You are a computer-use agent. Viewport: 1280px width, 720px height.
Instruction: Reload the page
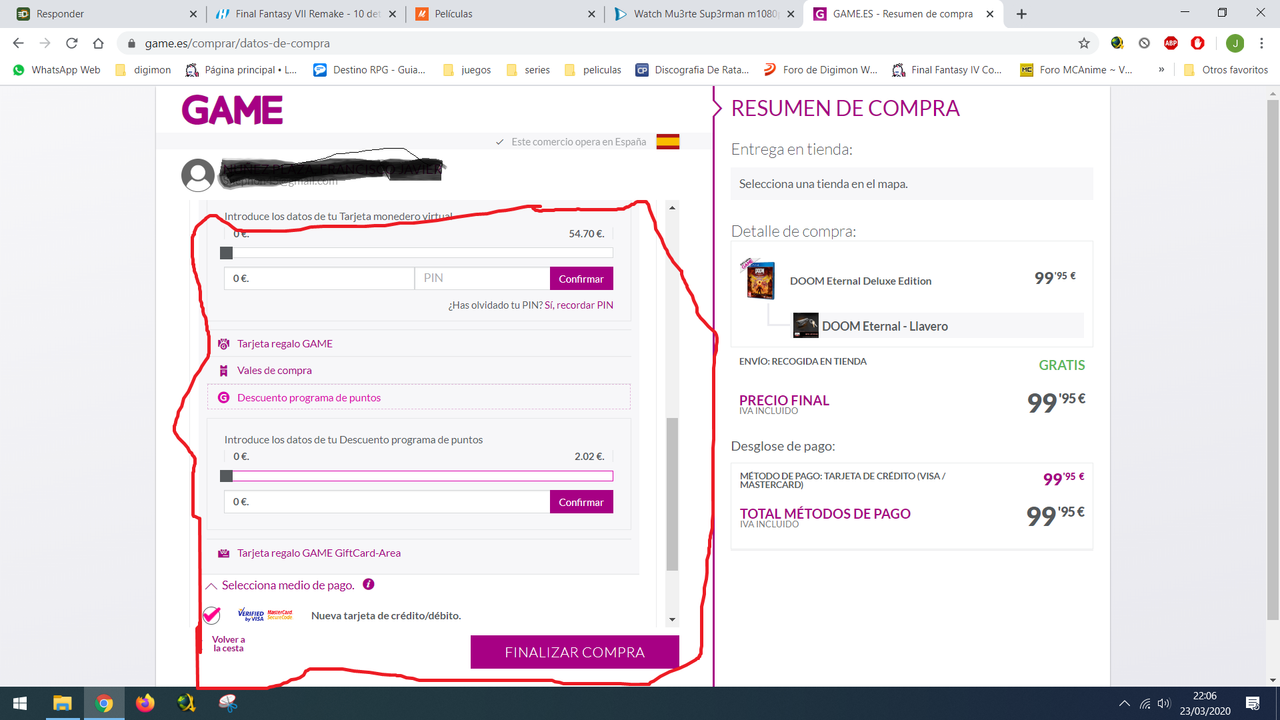72,43
